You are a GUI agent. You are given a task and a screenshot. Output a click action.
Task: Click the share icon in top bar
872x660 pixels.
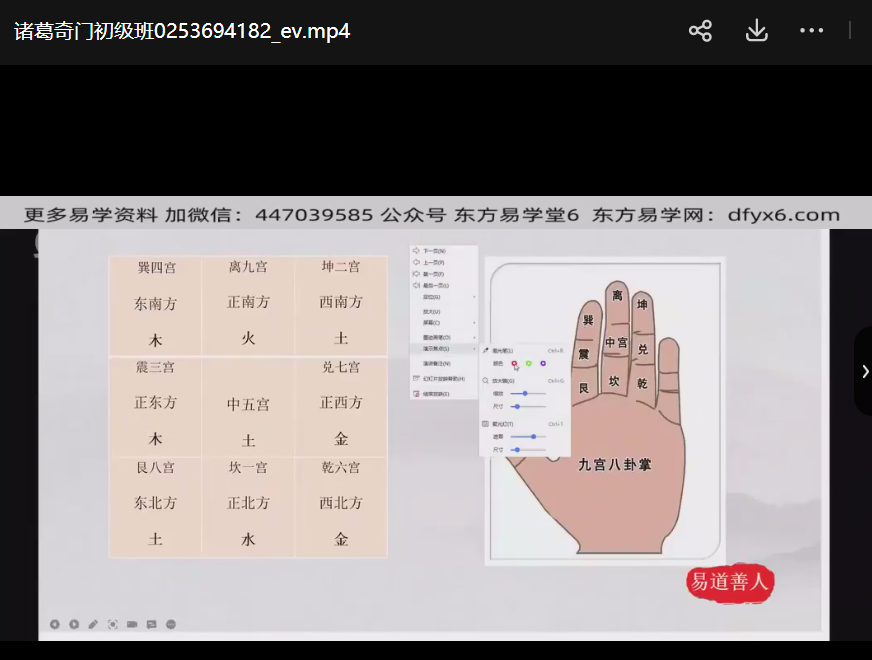tap(700, 31)
